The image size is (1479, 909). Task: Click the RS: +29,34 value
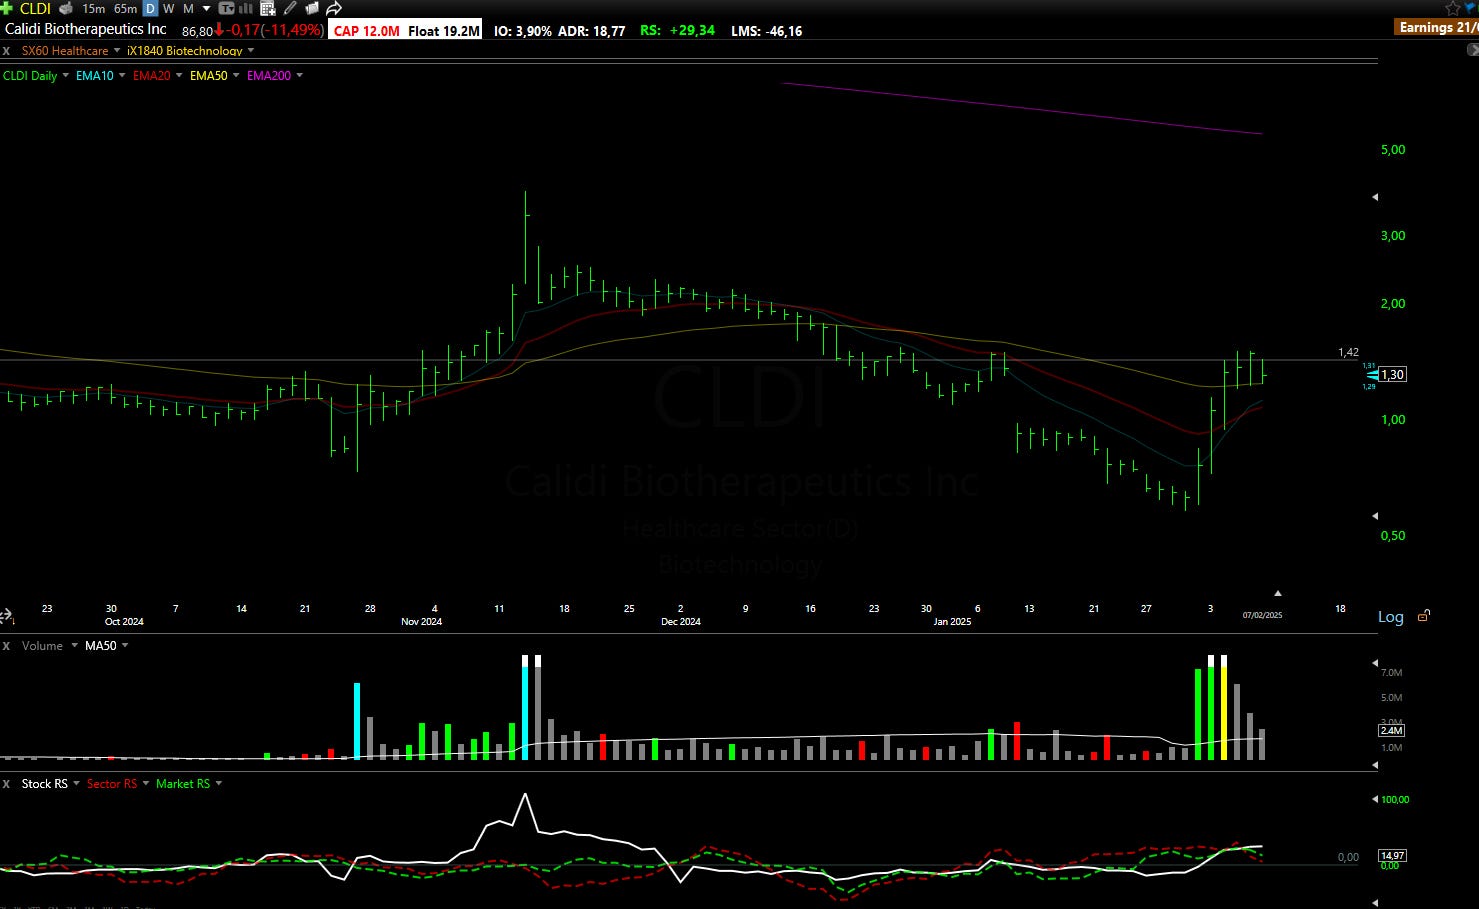(x=678, y=31)
